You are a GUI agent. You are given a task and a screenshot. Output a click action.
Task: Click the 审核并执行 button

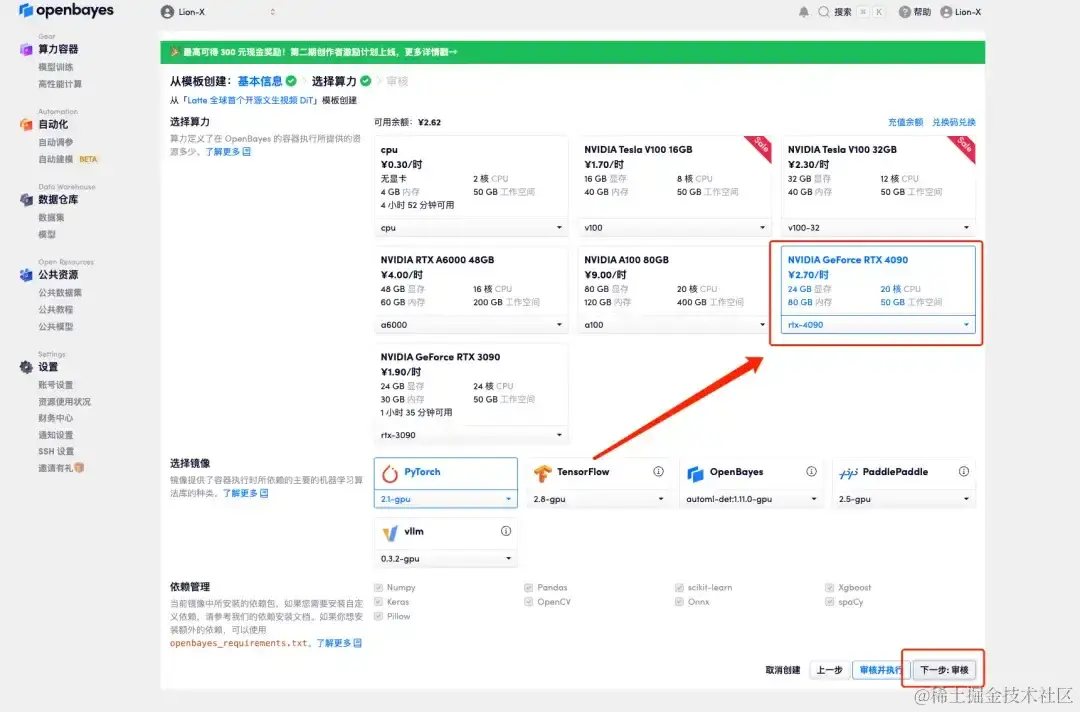pos(881,670)
